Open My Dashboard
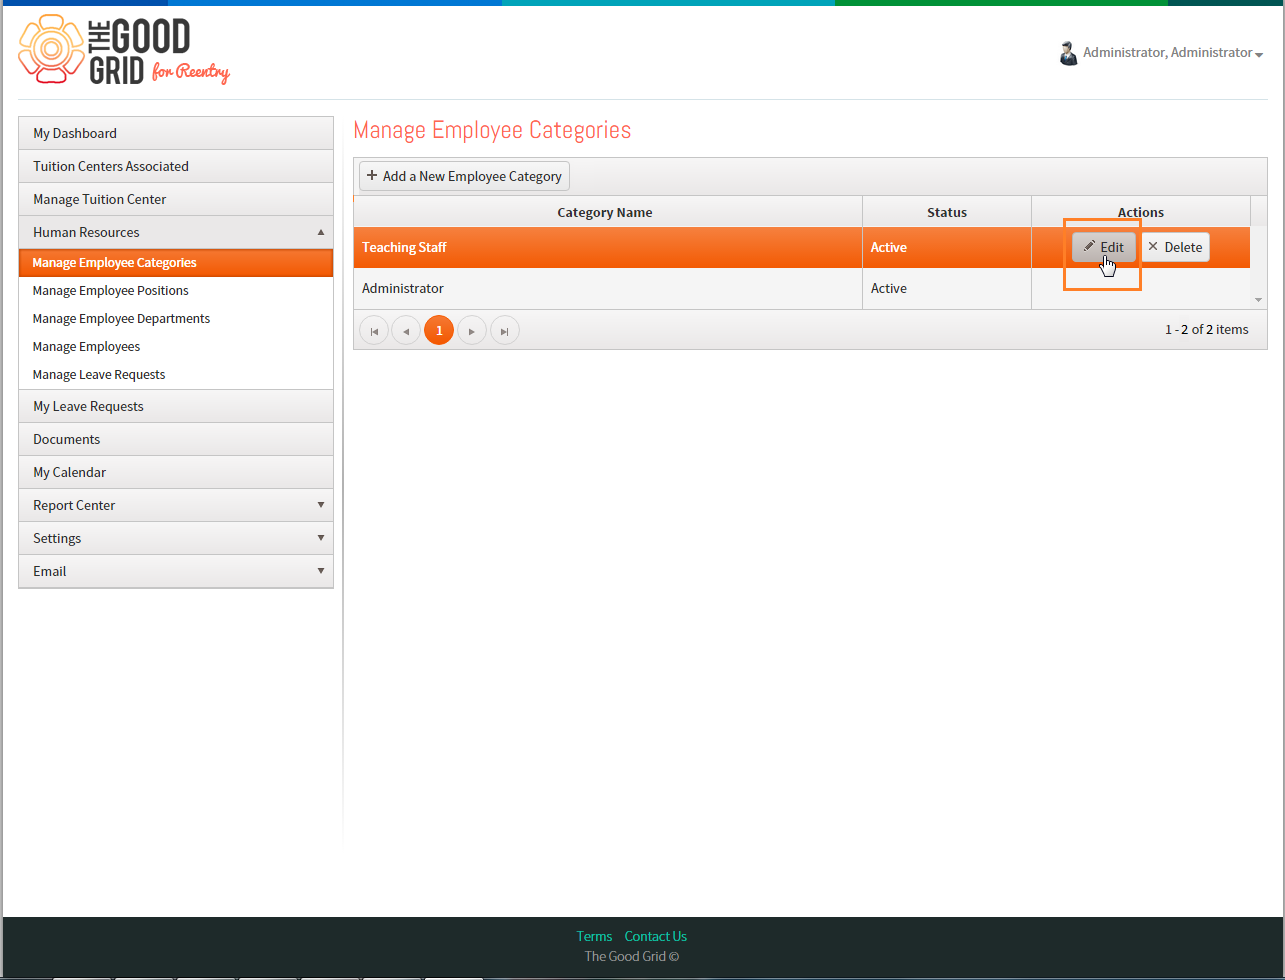1285x980 pixels. pyautogui.click(x=176, y=133)
